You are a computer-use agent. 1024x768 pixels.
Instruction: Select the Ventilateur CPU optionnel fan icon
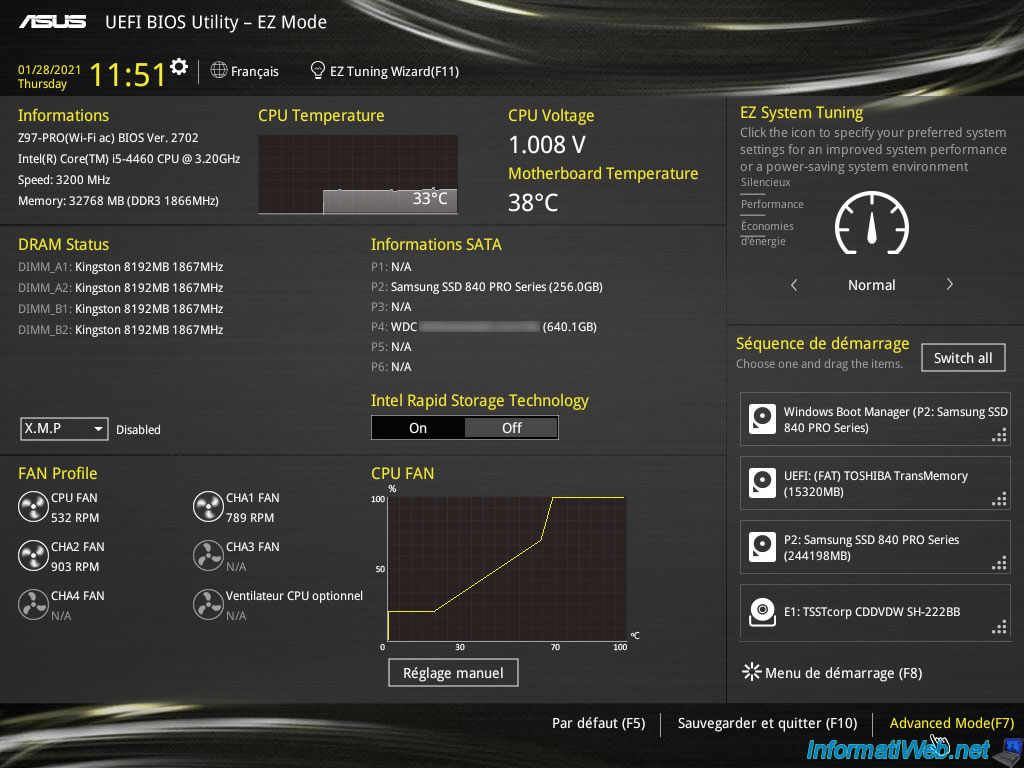pos(208,605)
